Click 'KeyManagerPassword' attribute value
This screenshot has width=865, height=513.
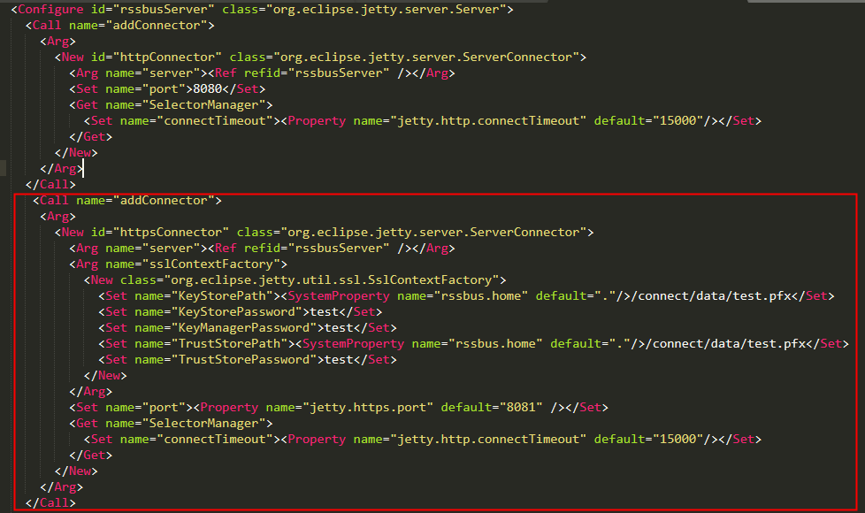coord(244,328)
